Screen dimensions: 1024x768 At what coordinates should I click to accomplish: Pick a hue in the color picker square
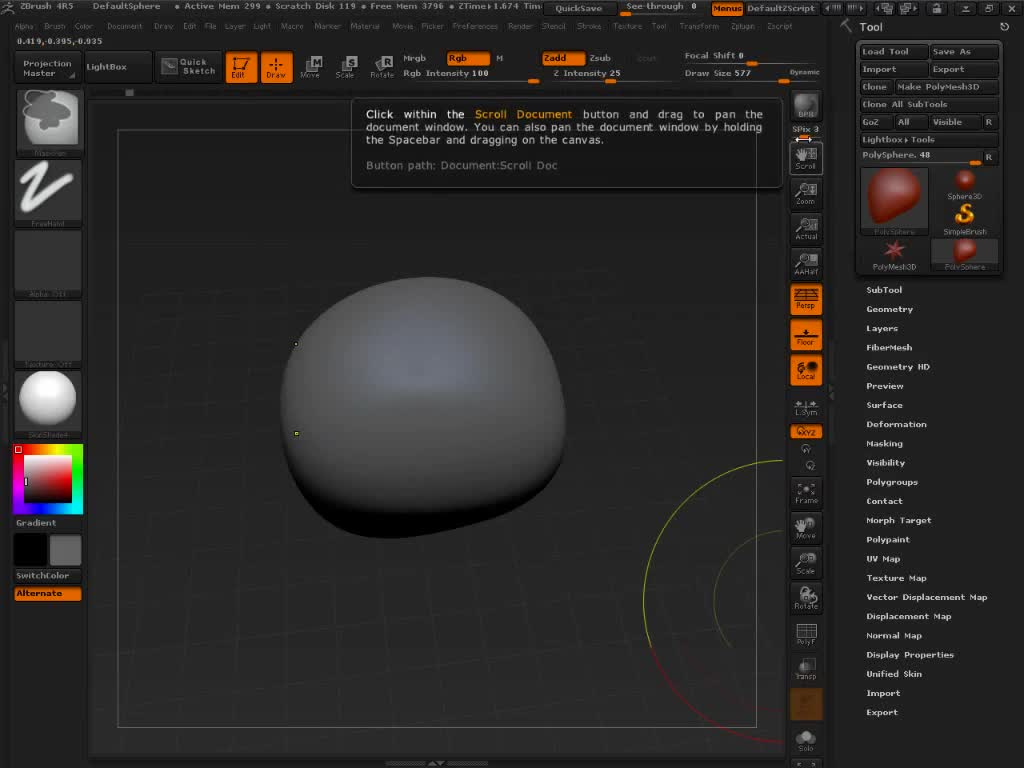tap(48, 479)
